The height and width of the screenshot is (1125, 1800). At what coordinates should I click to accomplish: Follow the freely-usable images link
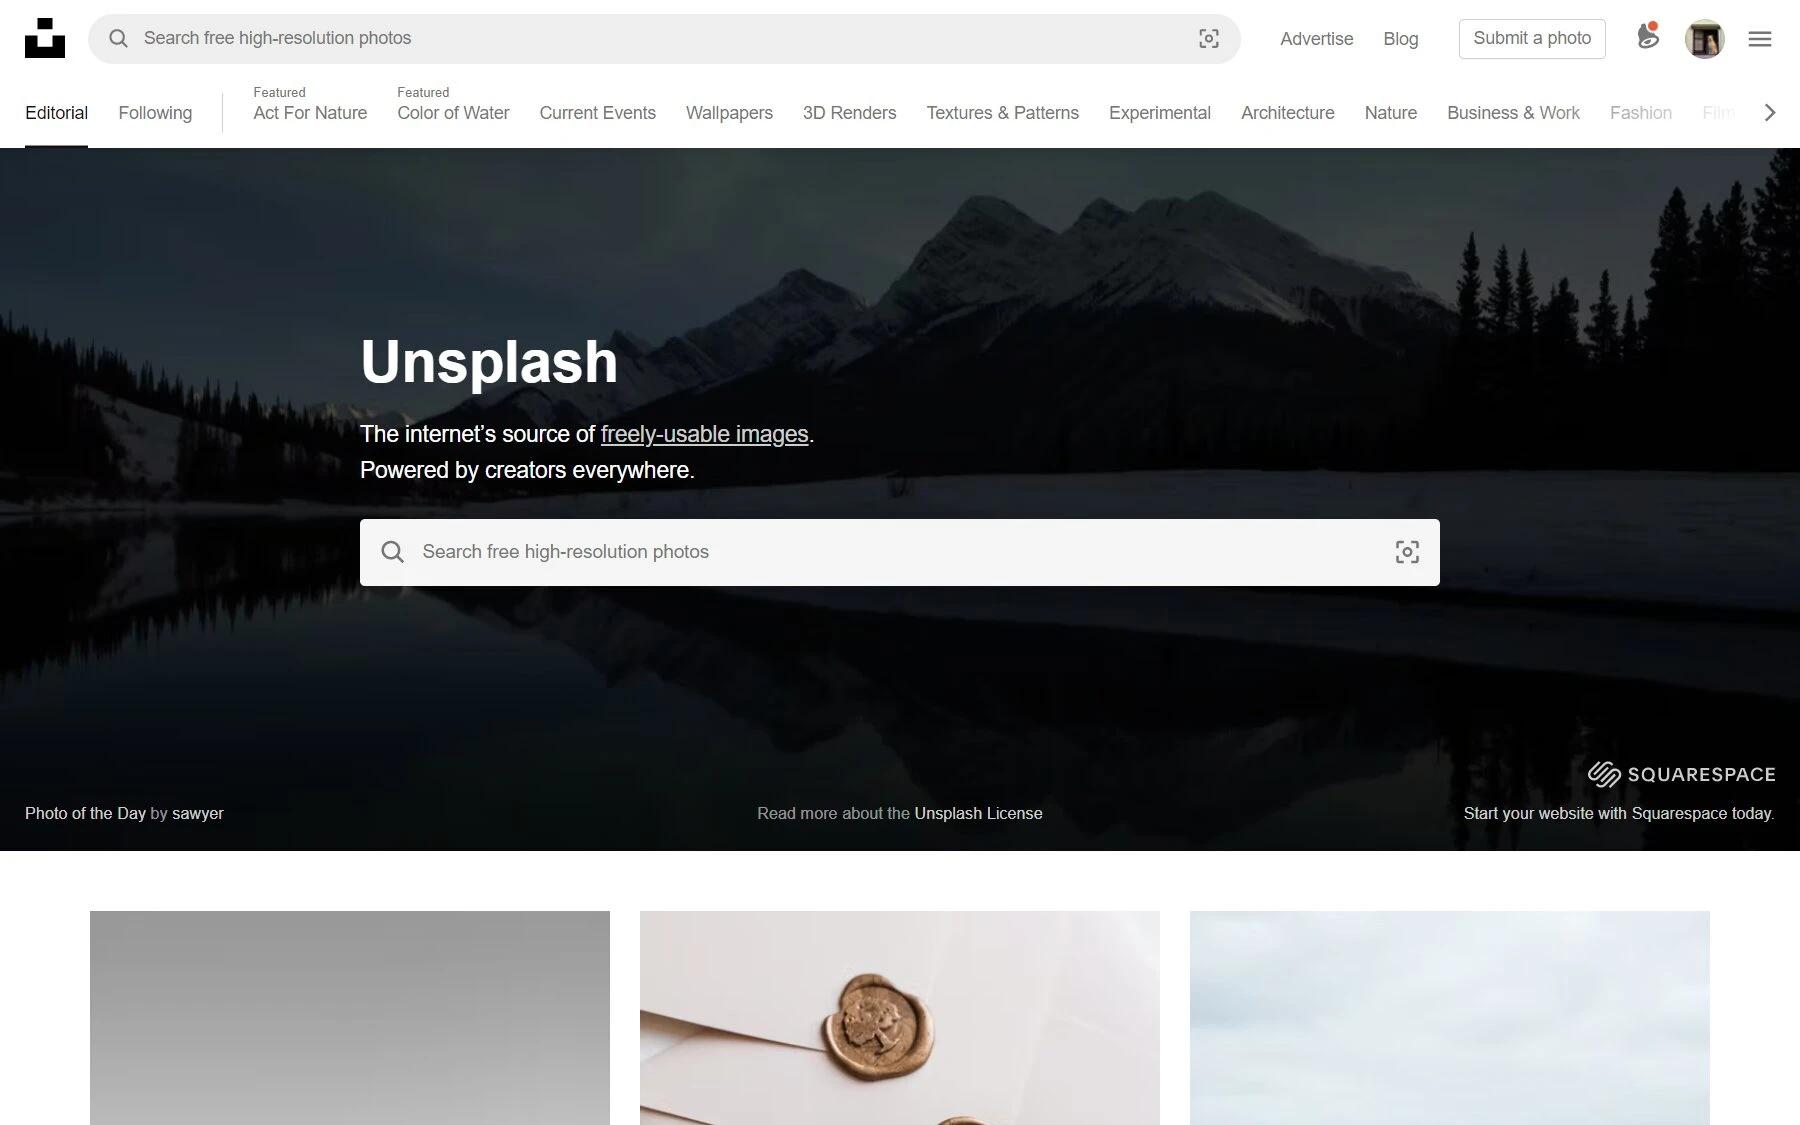(704, 434)
